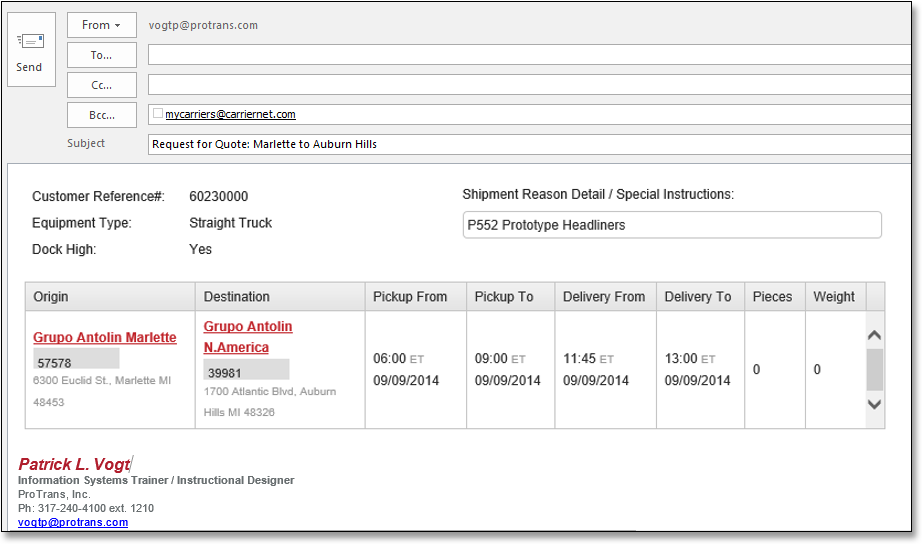
Task: Click the Special Instructions box P552 Prototype Headliners
Action: pos(672,225)
